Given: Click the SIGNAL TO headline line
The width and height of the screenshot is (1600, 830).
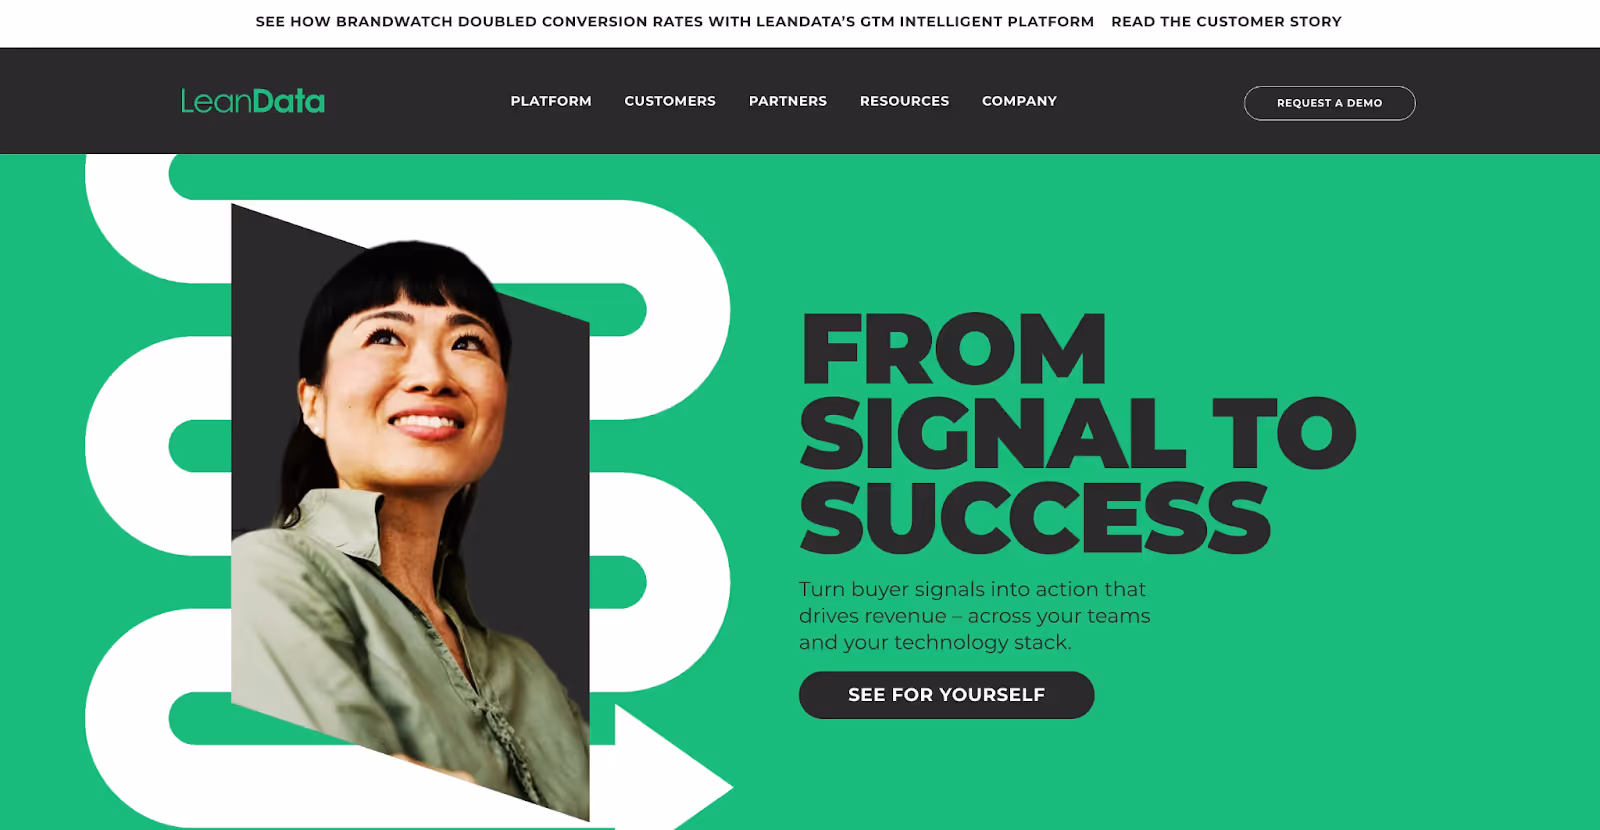Looking at the screenshot, I should (1078, 433).
